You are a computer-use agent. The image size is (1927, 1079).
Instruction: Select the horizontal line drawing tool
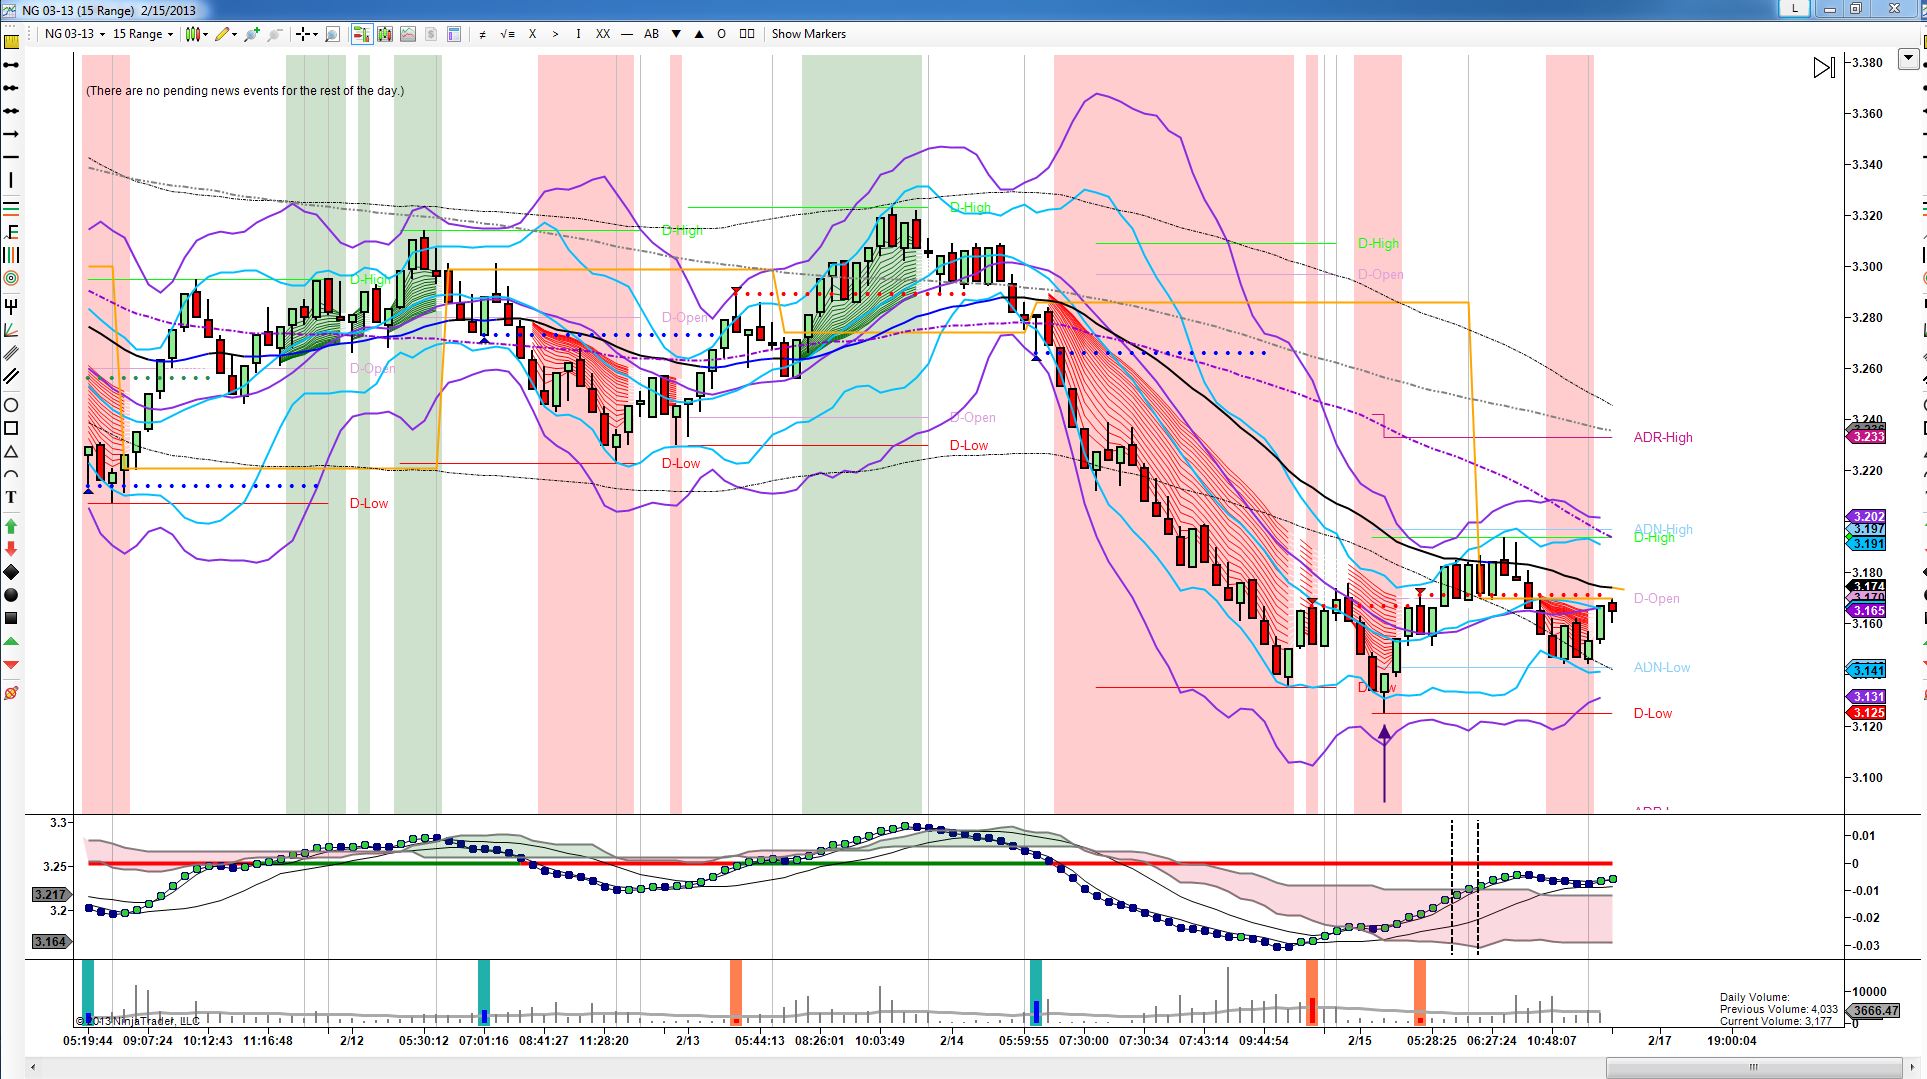pos(11,157)
